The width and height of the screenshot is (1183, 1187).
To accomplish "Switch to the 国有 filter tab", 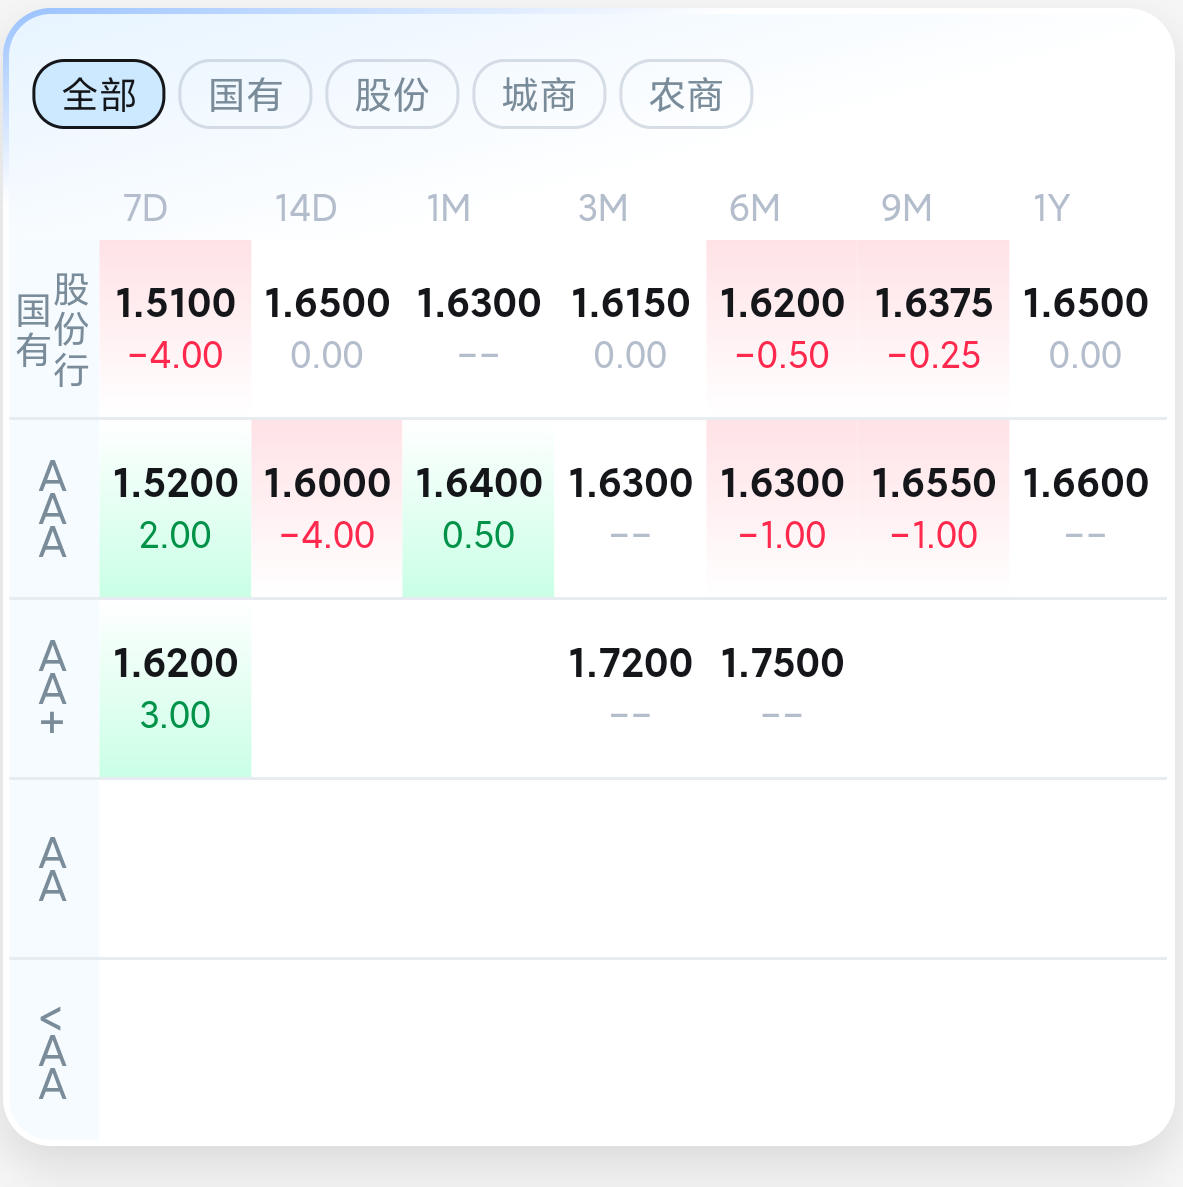I will tap(245, 95).
